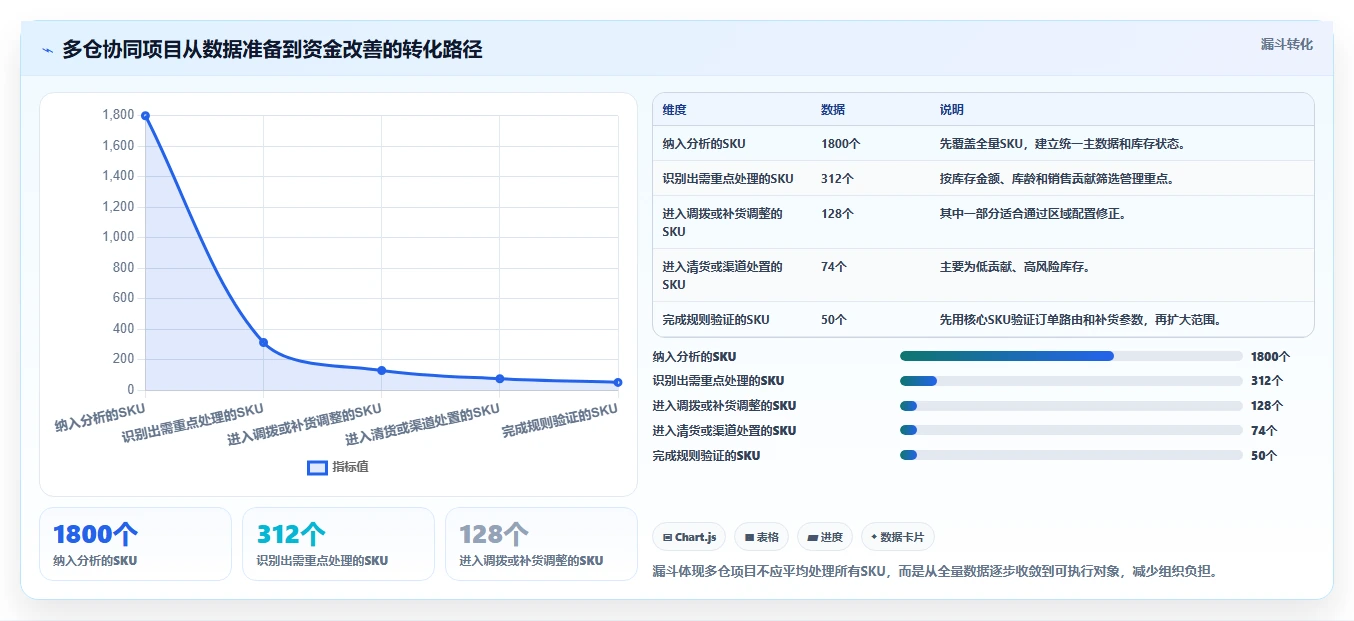Click description 其中一部分适合通过区域配置修正
Viewport: 1354px width, 621px height.
coord(1032,214)
